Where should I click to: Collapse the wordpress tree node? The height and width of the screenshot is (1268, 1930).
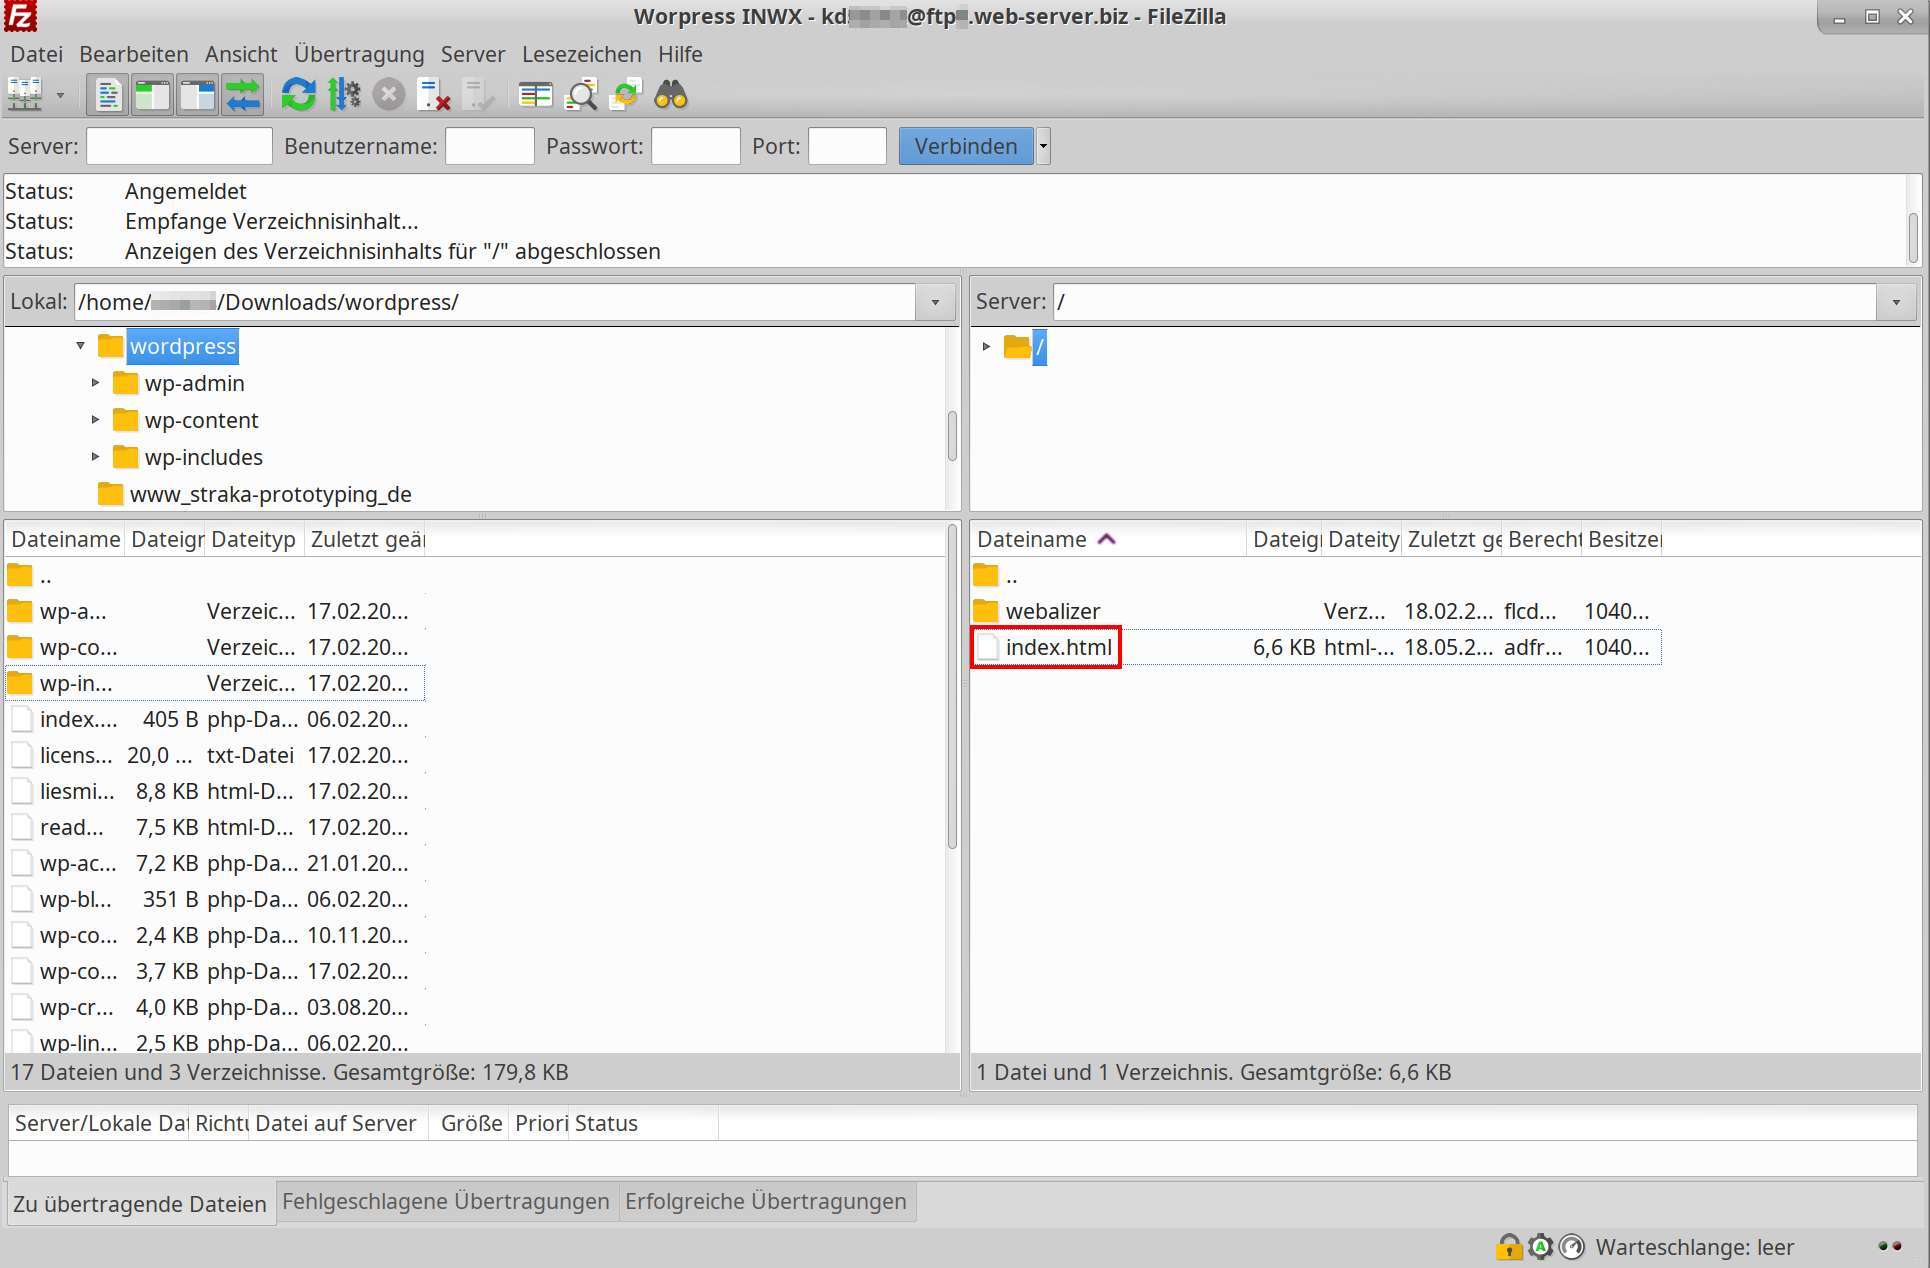click(80, 346)
